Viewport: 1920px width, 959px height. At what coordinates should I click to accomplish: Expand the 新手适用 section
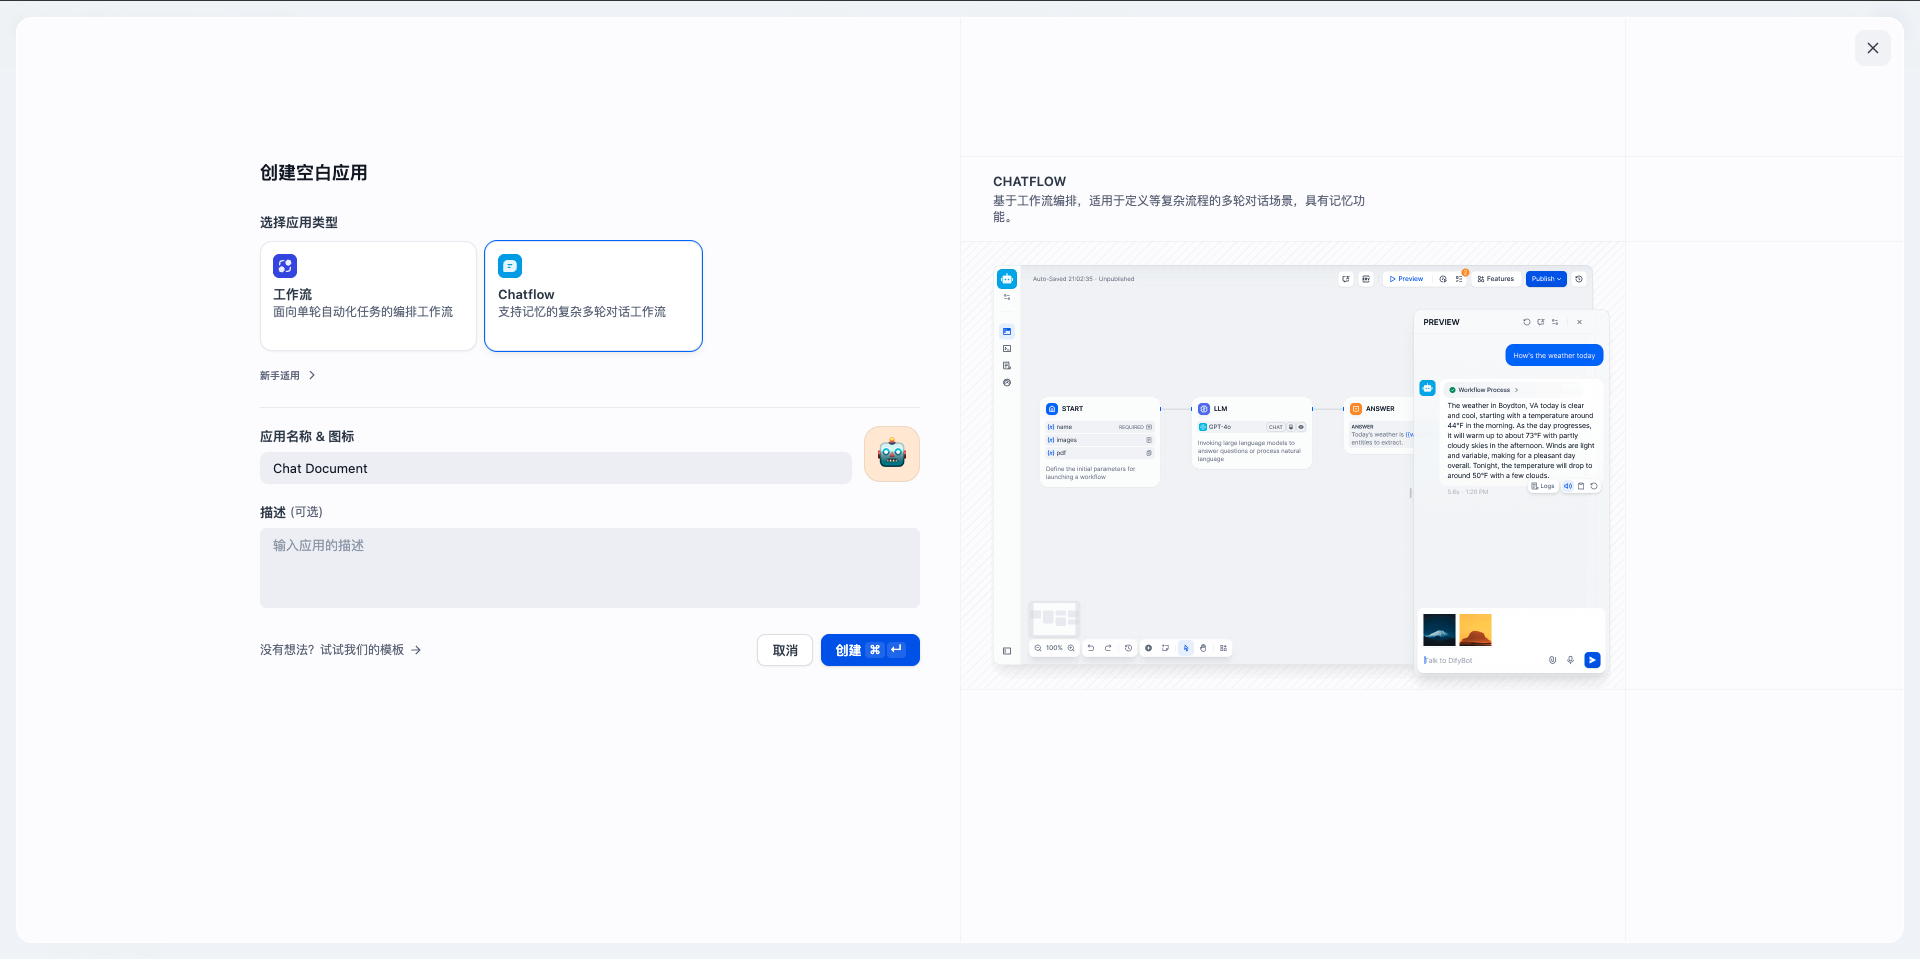click(x=288, y=376)
